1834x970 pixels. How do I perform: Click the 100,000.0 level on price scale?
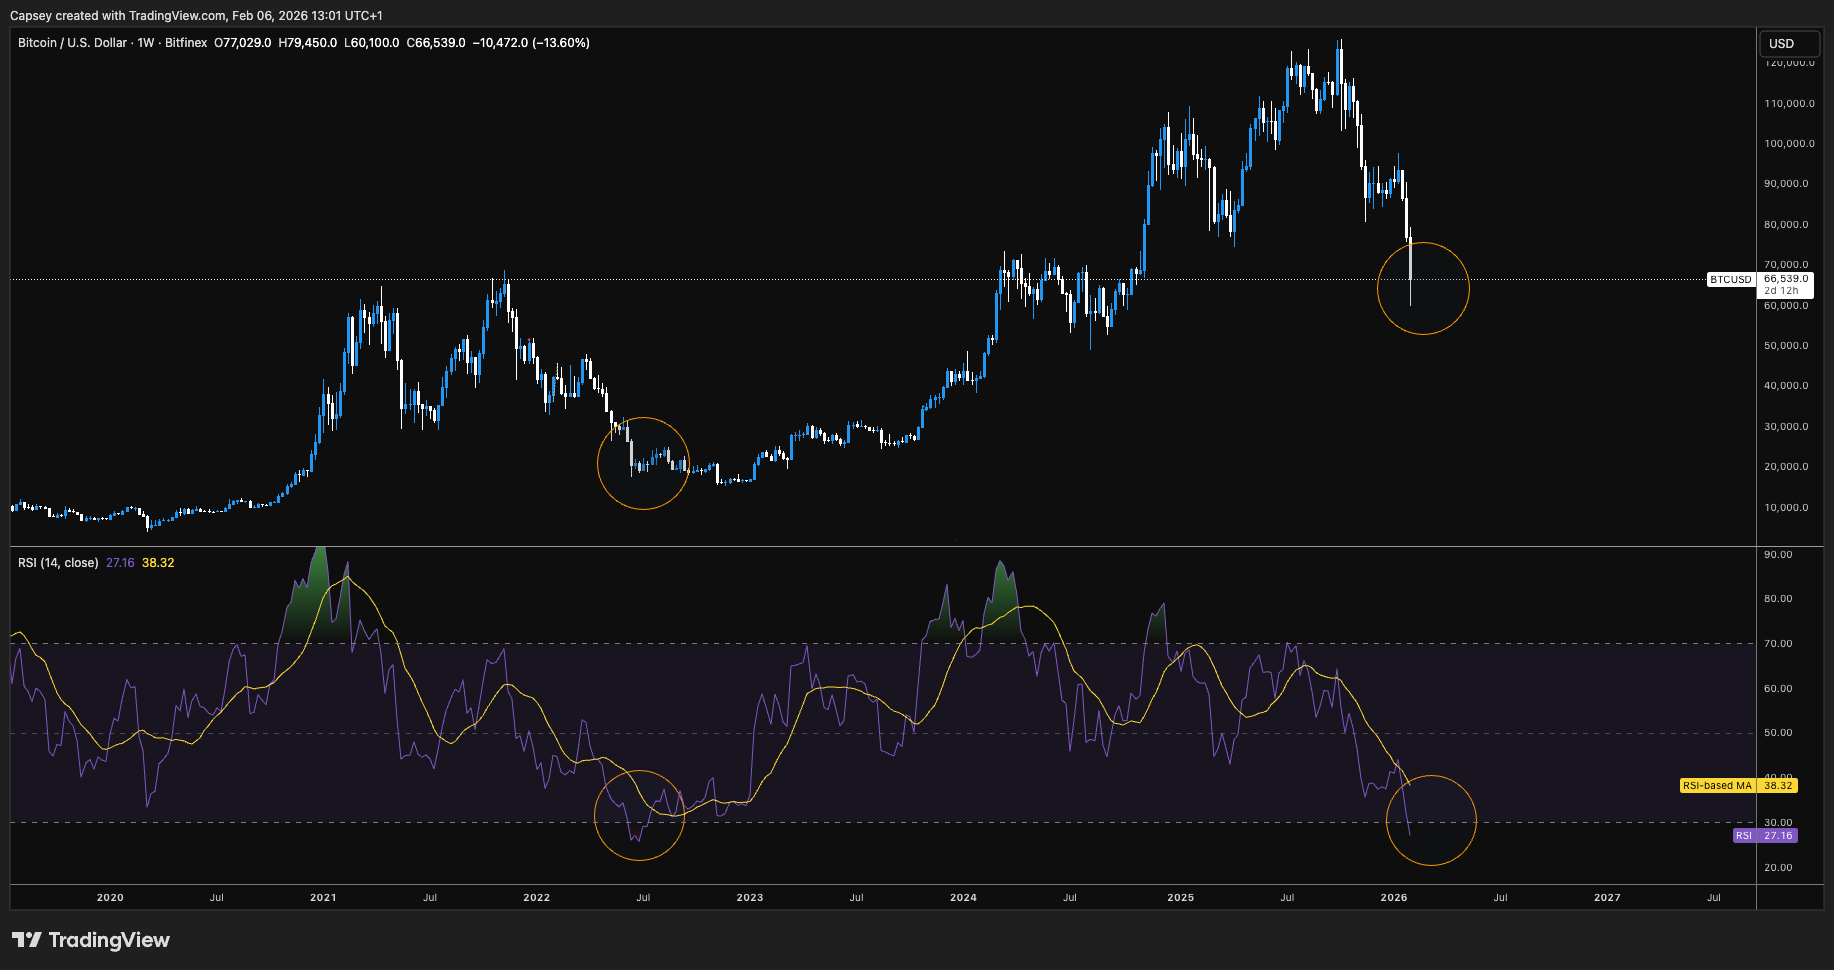(1789, 144)
